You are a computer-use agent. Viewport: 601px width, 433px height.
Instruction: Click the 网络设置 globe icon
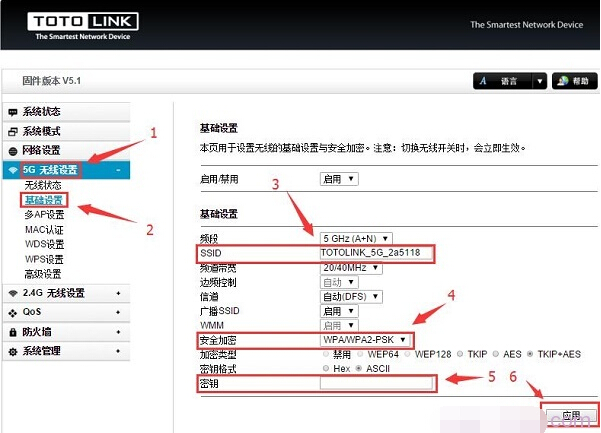click(x=13, y=150)
